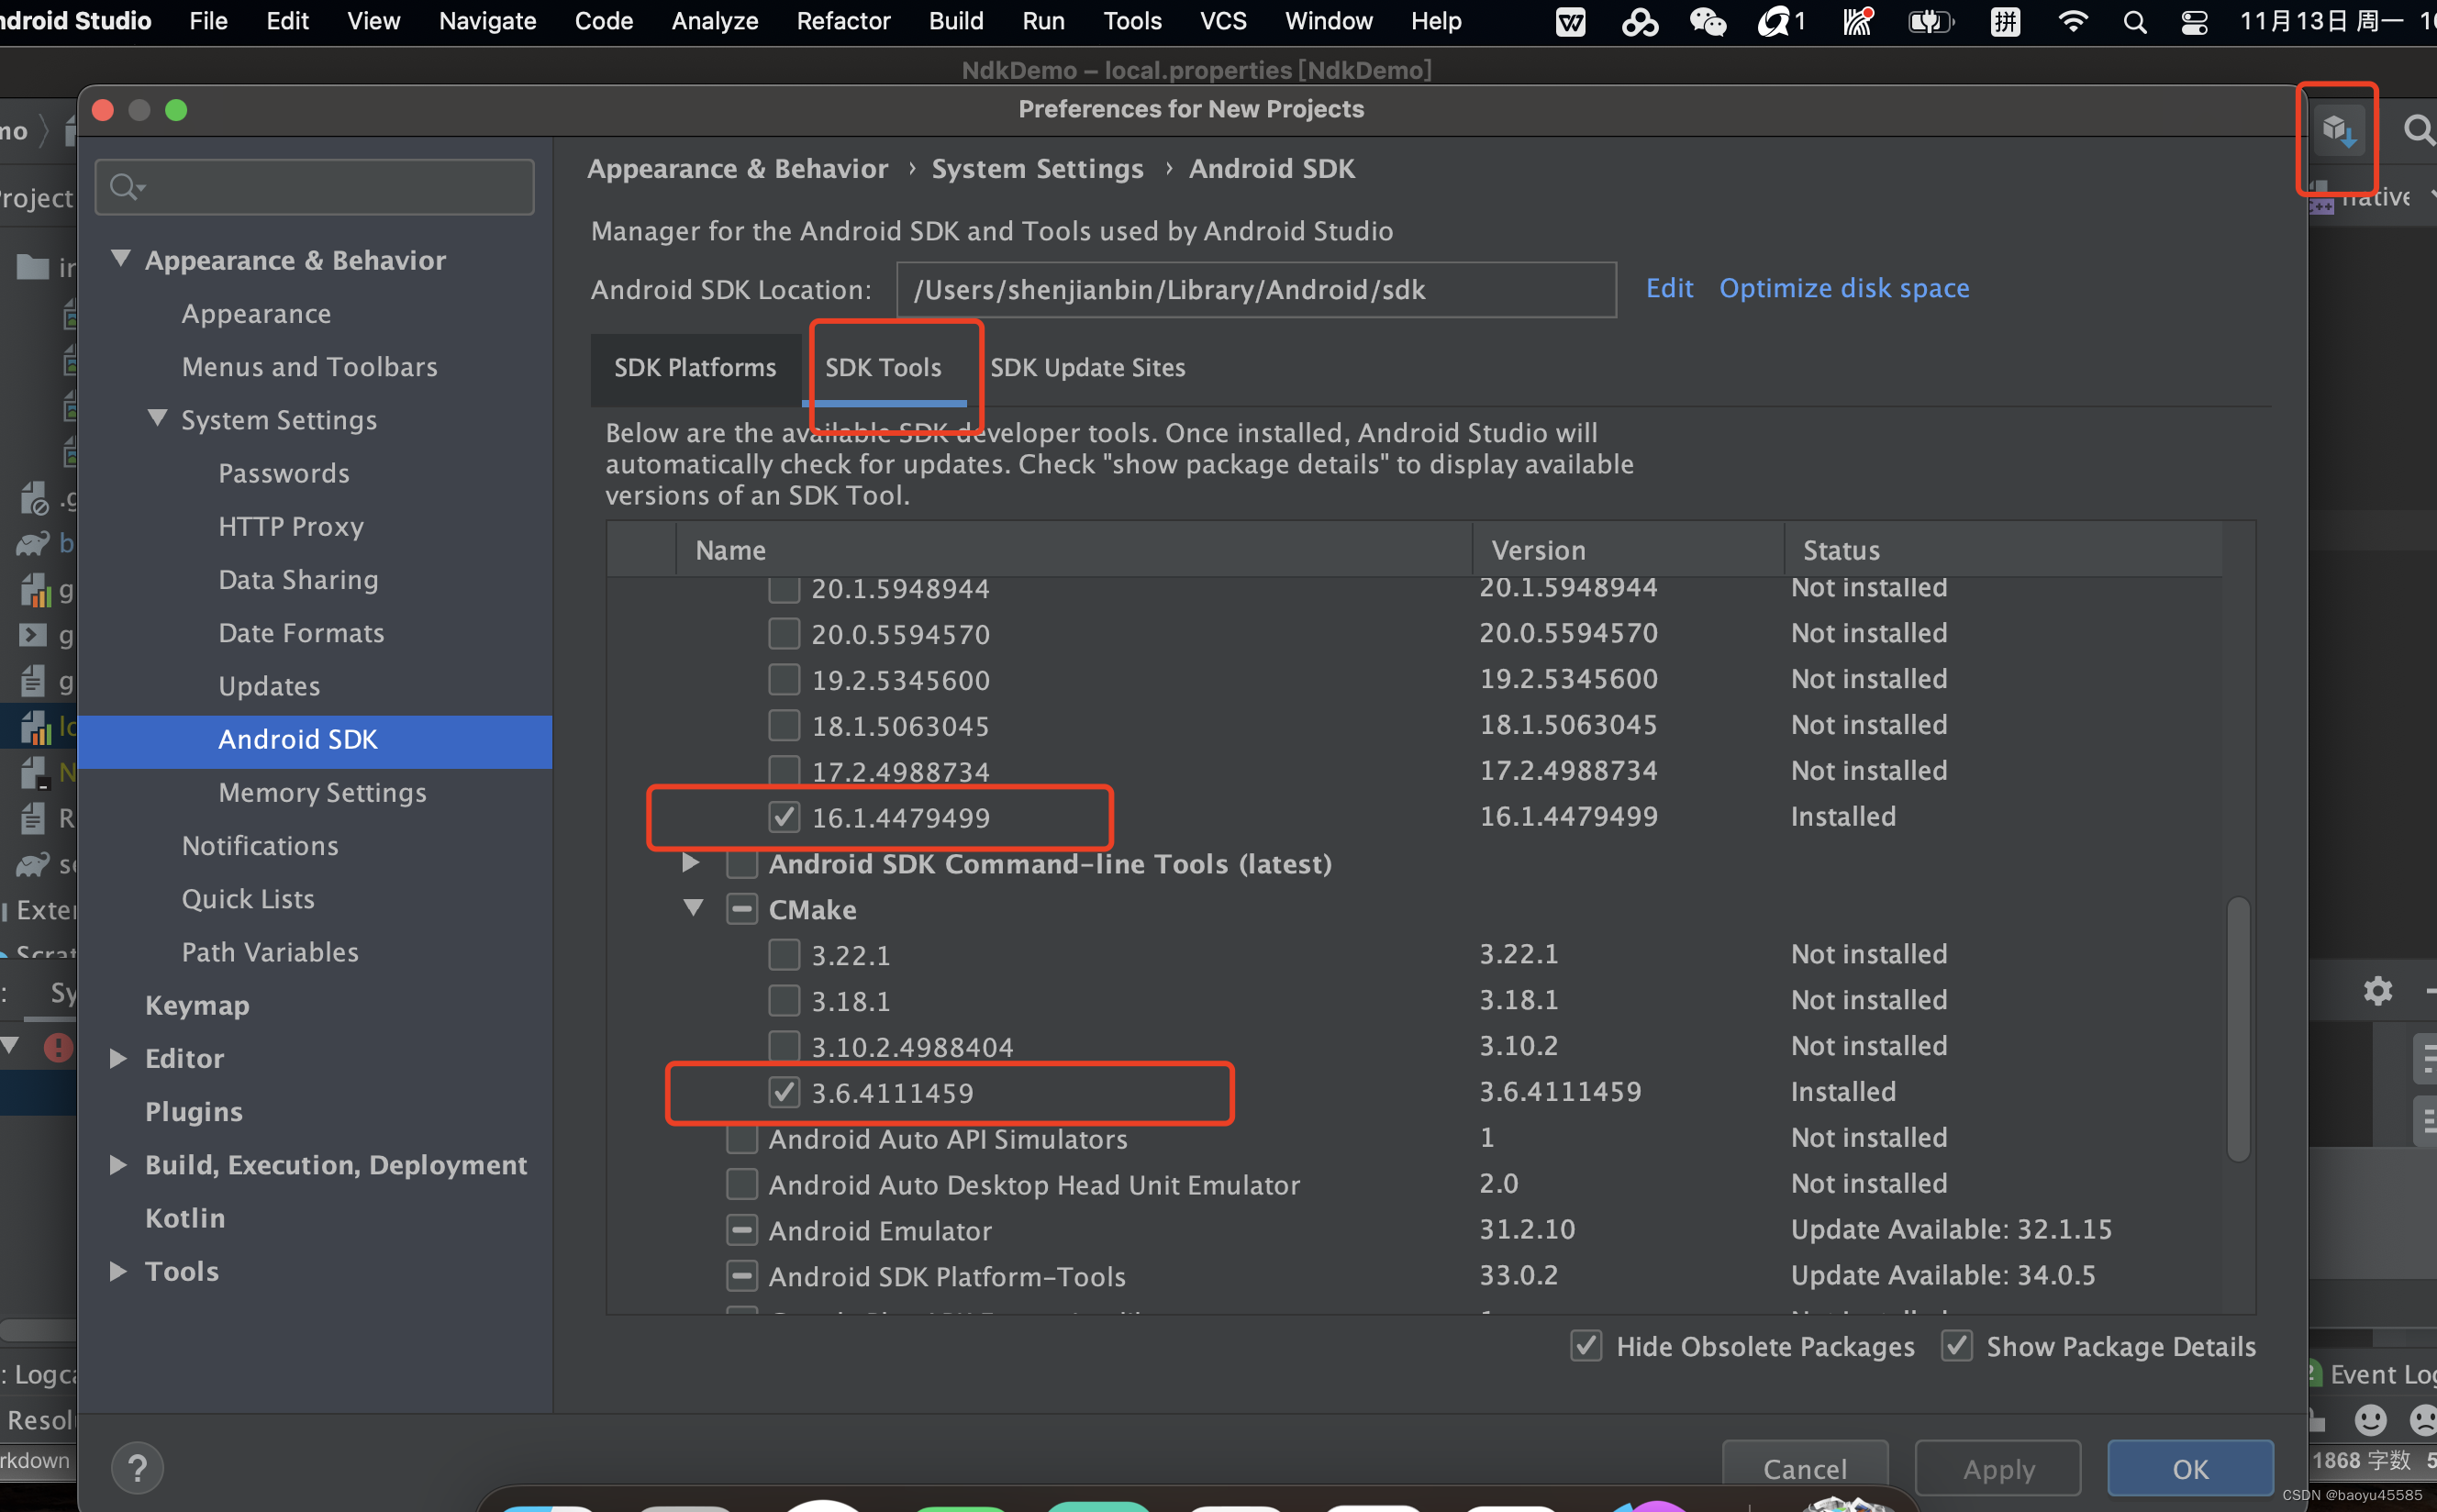
Task: Toggle the CMake group checkbox
Action: click(x=741, y=909)
